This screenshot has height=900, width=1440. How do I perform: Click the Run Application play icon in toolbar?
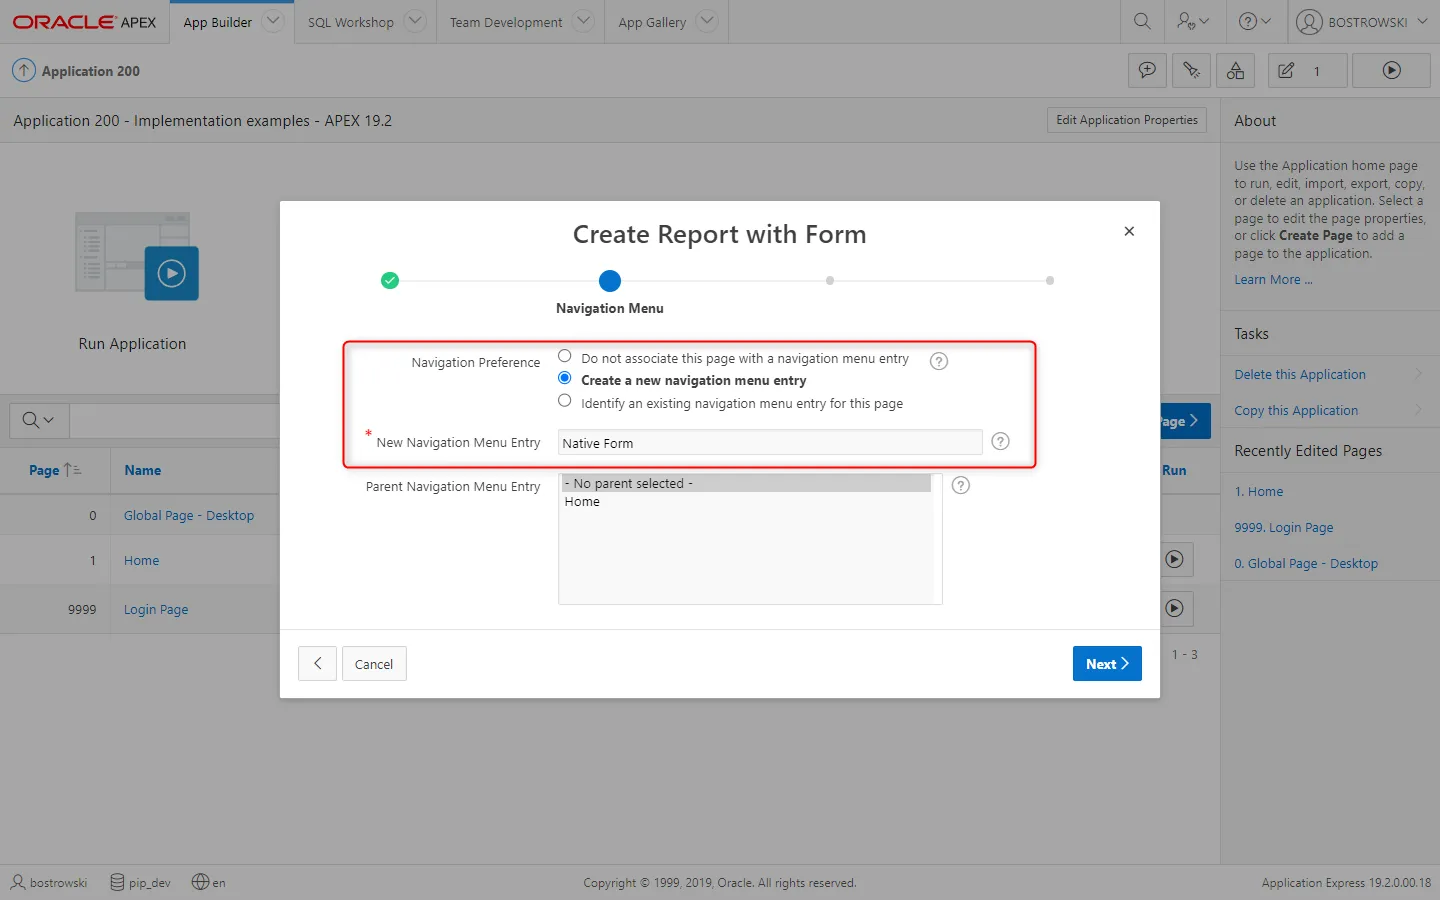pyautogui.click(x=1391, y=71)
